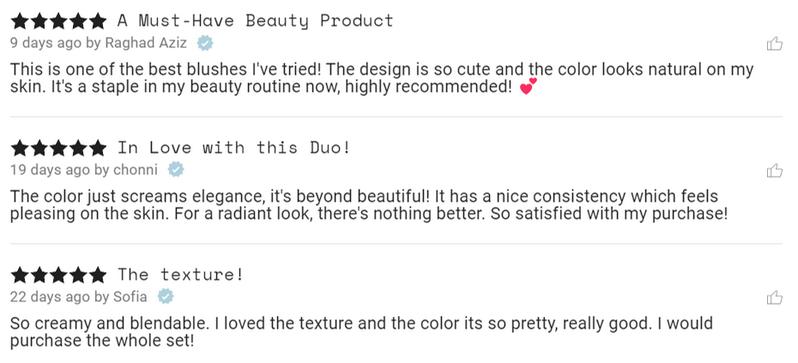Click reviewer name Raghad Aziz
This screenshot has height=363, width=798.
[x=146, y=43]
